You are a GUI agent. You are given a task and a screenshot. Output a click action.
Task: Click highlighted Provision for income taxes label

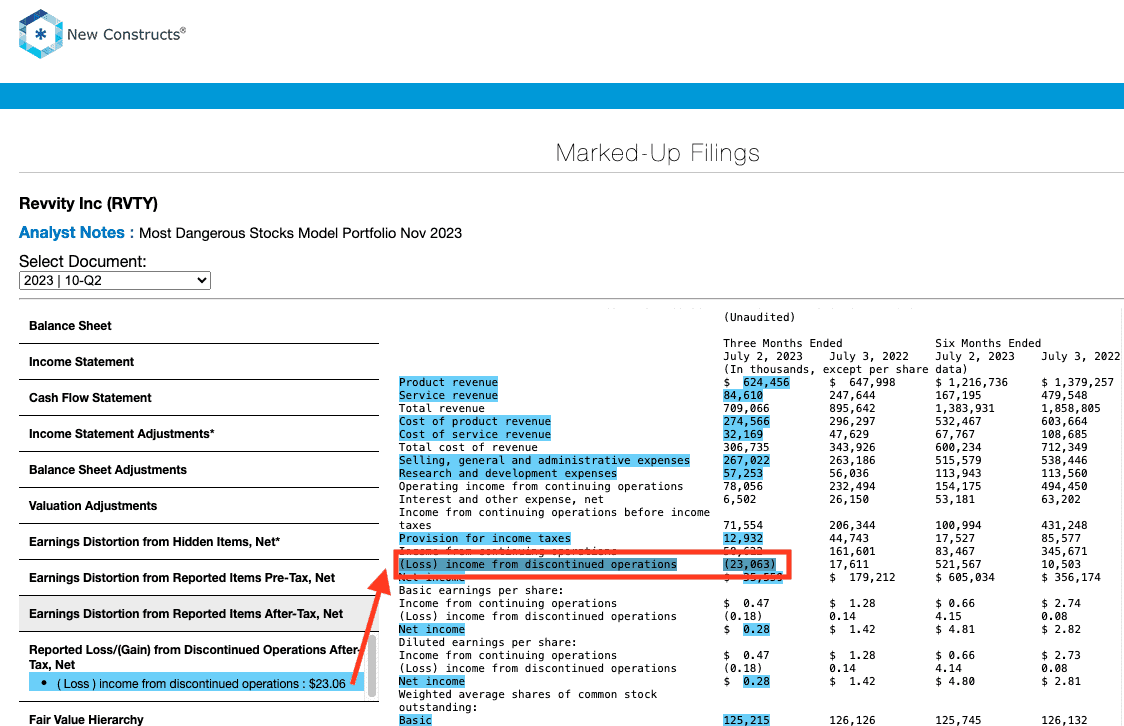[x=485, y=539]
